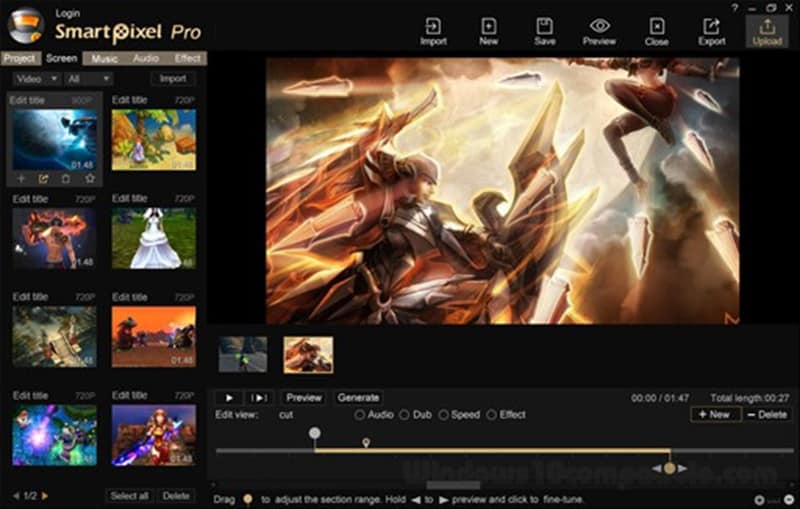Add selected clip with the plus icon
This screenshot has height=509, width=800.
click(21, 179)
